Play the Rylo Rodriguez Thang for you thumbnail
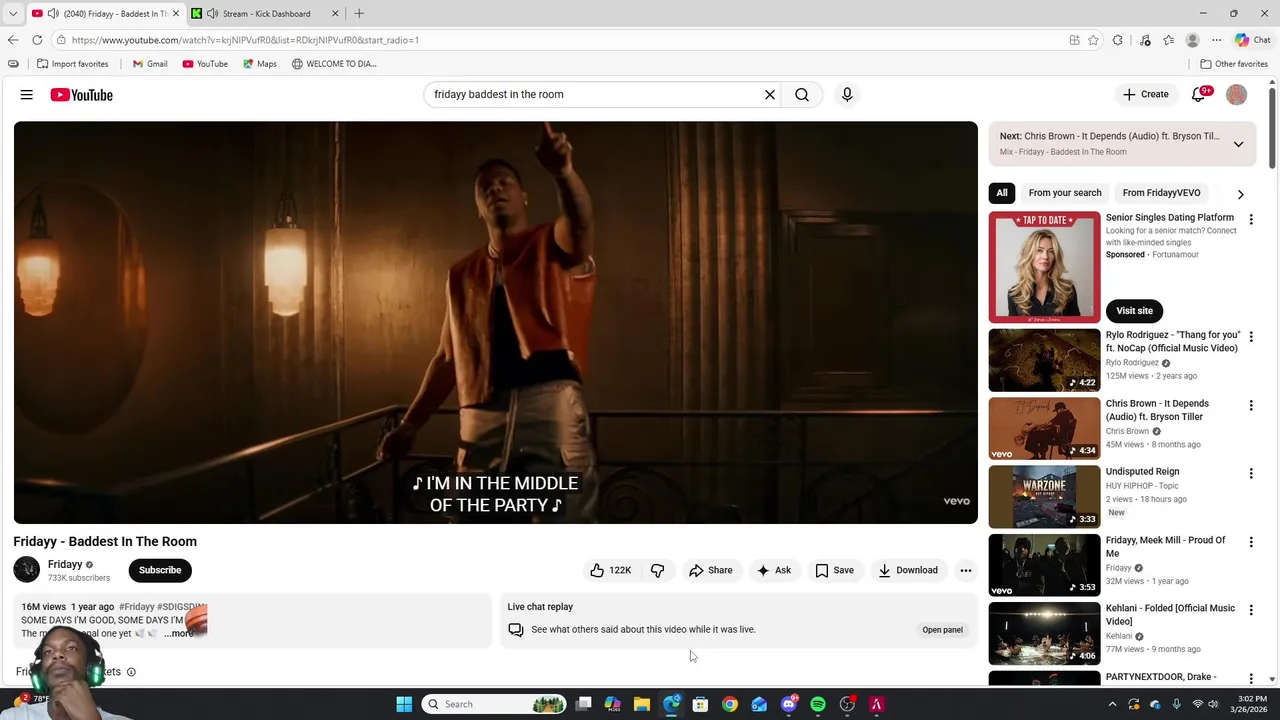Screen dimensions: 1280x720 [1044, 360]
